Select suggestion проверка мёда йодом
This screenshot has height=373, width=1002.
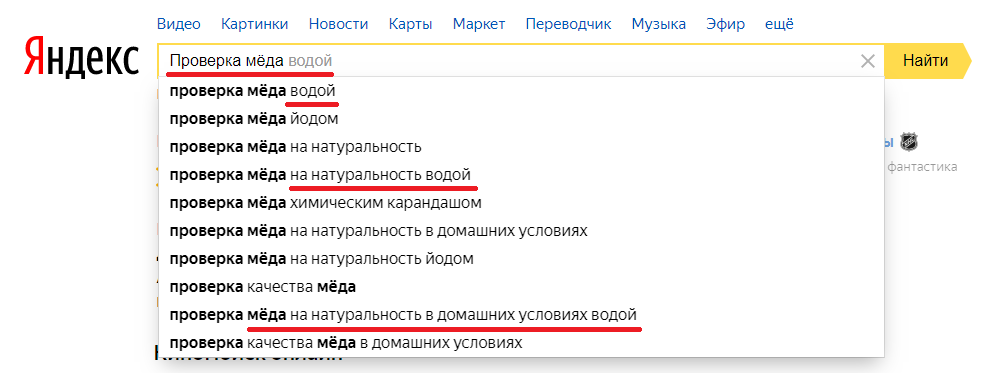click(521, 119)
